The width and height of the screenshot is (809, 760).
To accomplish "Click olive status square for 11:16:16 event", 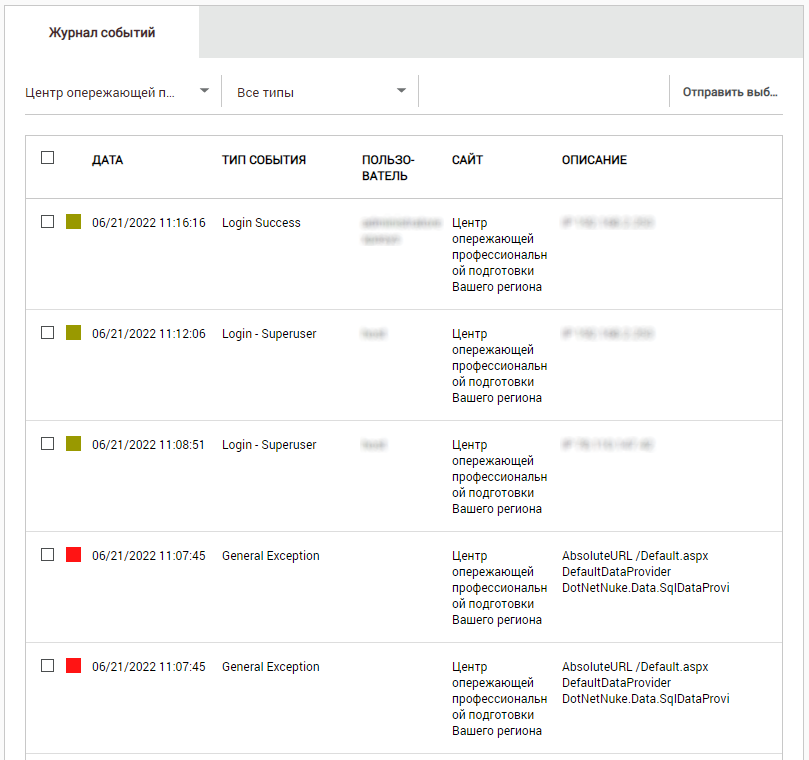I will point(73,222).
